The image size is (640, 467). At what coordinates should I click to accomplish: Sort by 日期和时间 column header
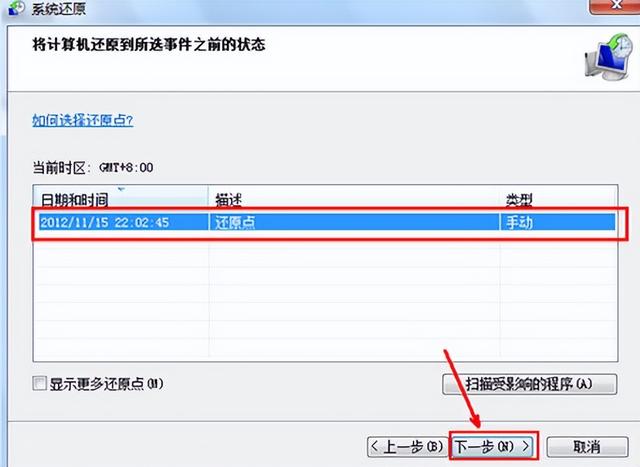(x=120, y=199)
